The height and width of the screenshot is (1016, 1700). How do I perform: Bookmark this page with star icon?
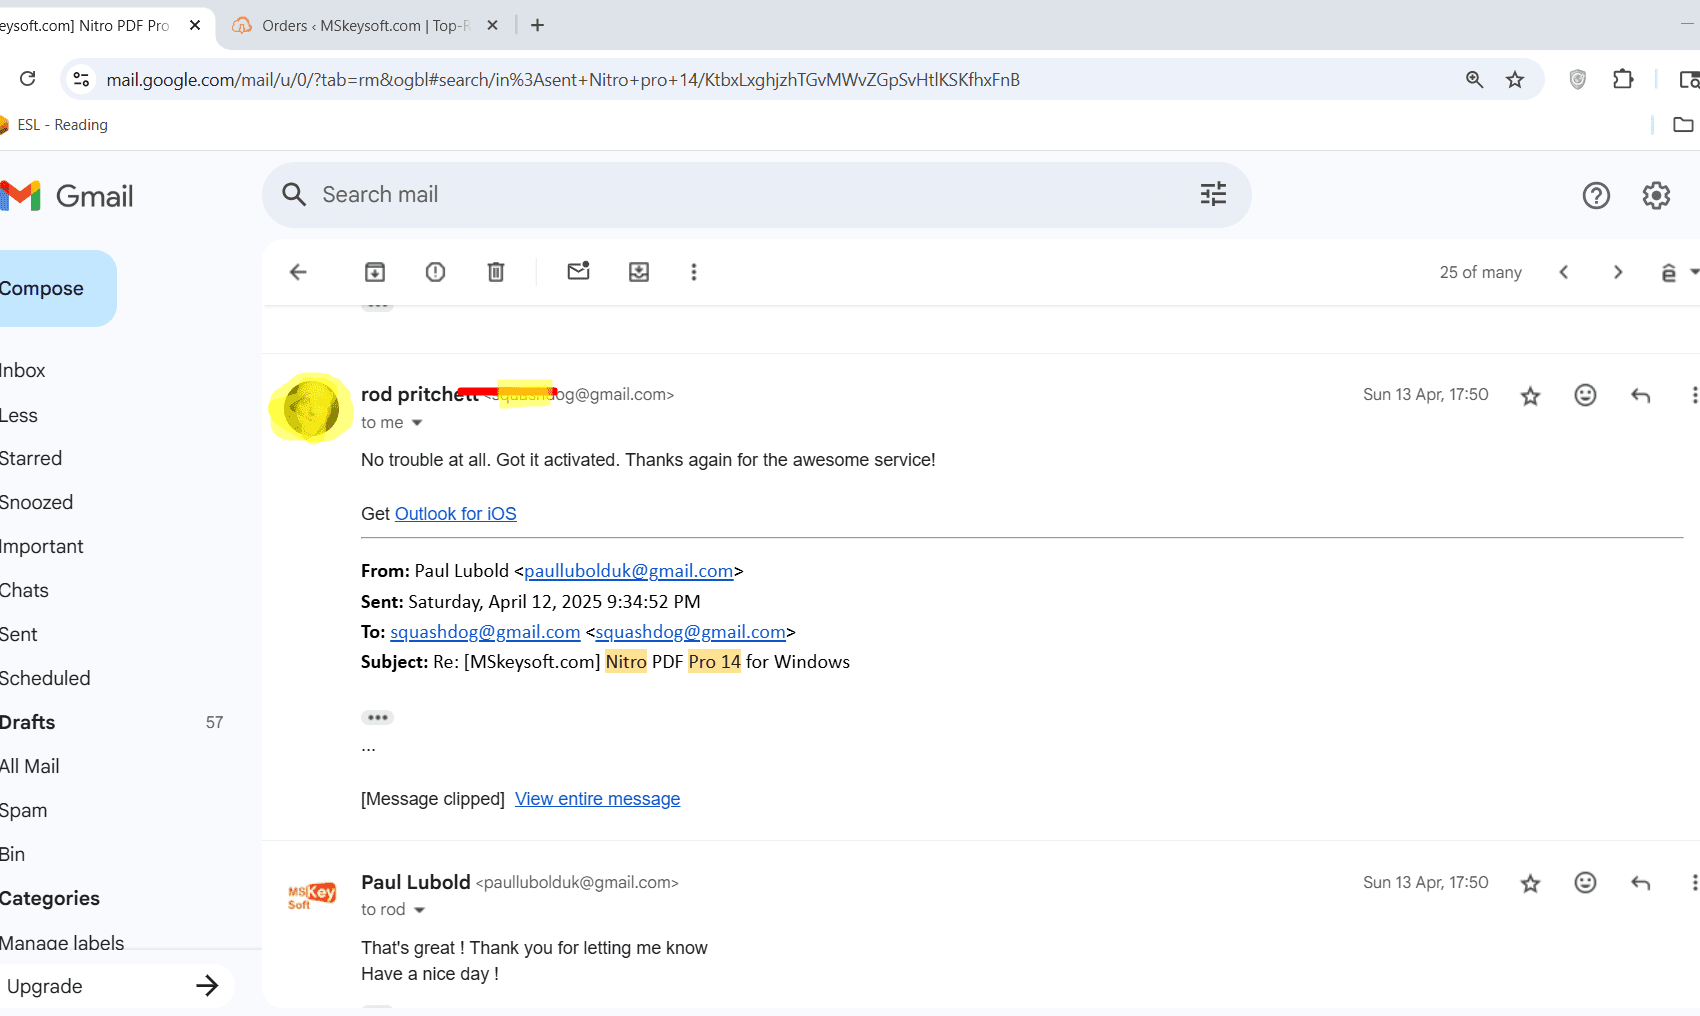(1515, 80)
